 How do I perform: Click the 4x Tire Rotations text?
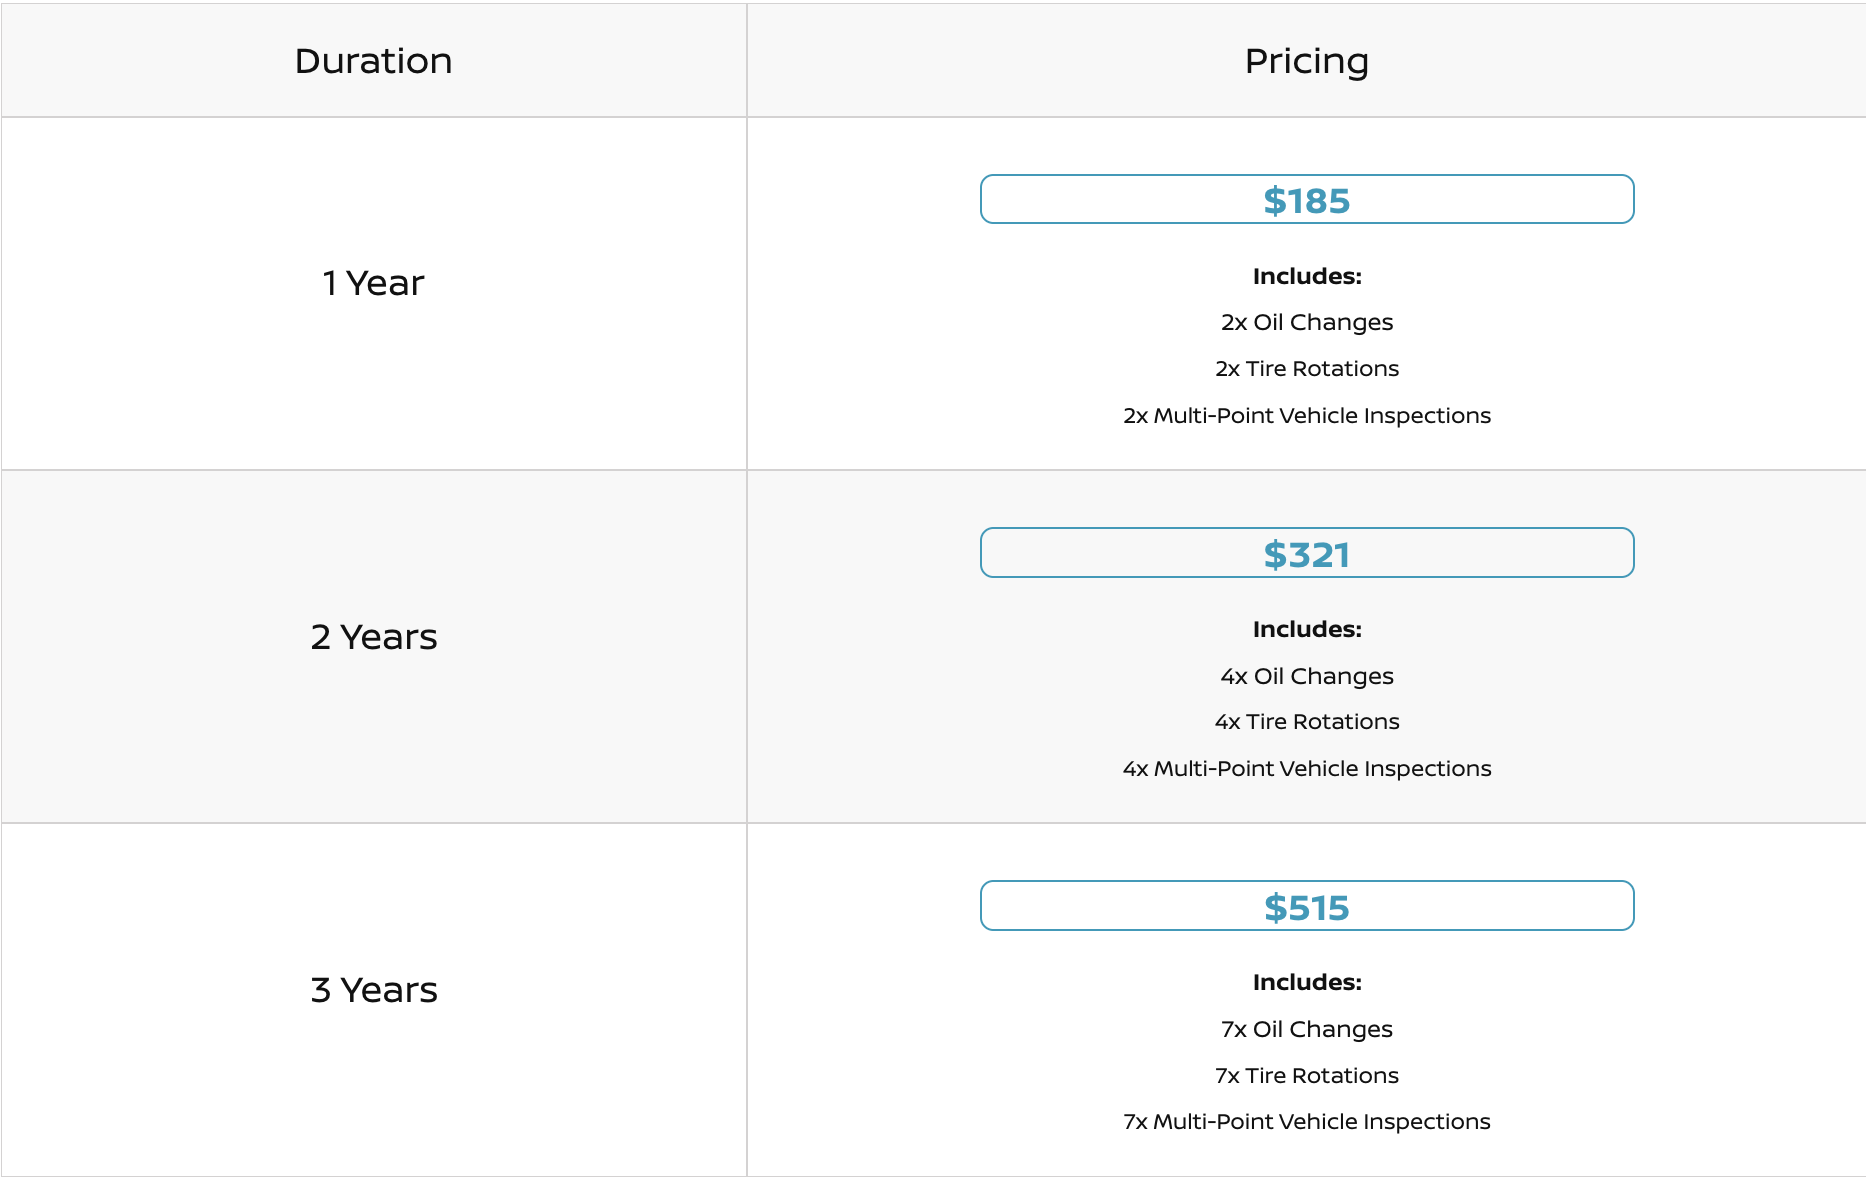click(1307, 721)
